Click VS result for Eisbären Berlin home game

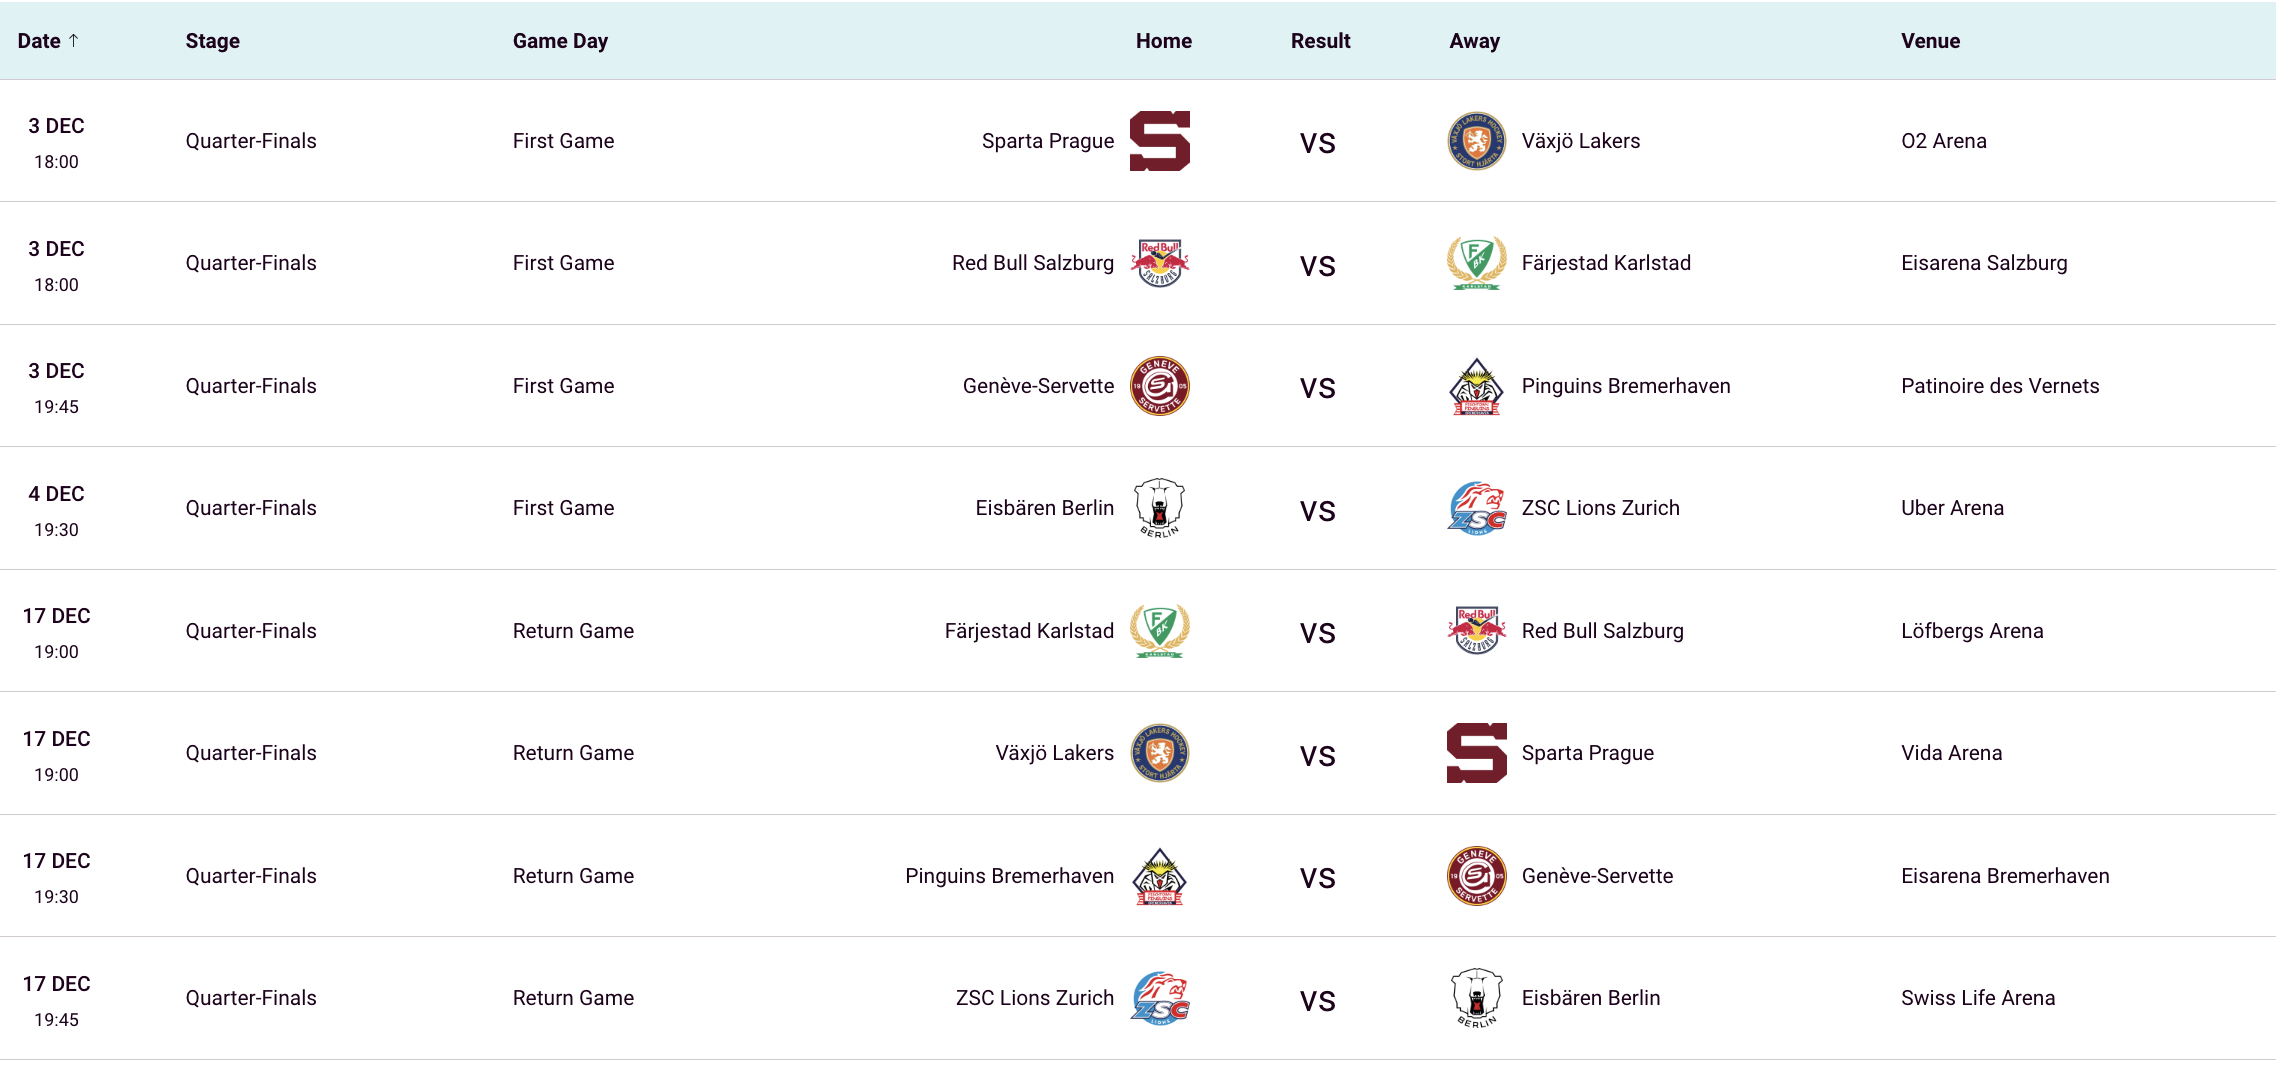1317,511
